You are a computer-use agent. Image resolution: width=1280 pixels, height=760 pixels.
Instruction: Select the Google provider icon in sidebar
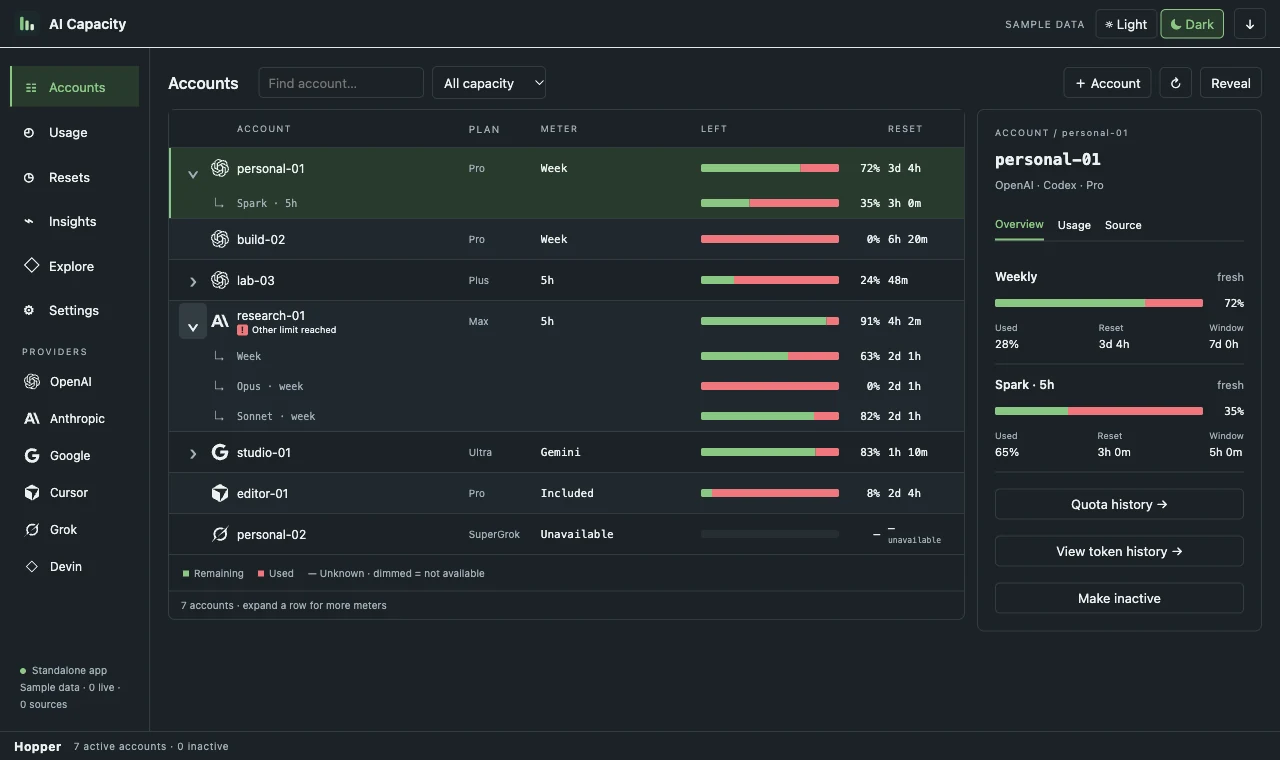pyautogui.click(x=32, y=455)
